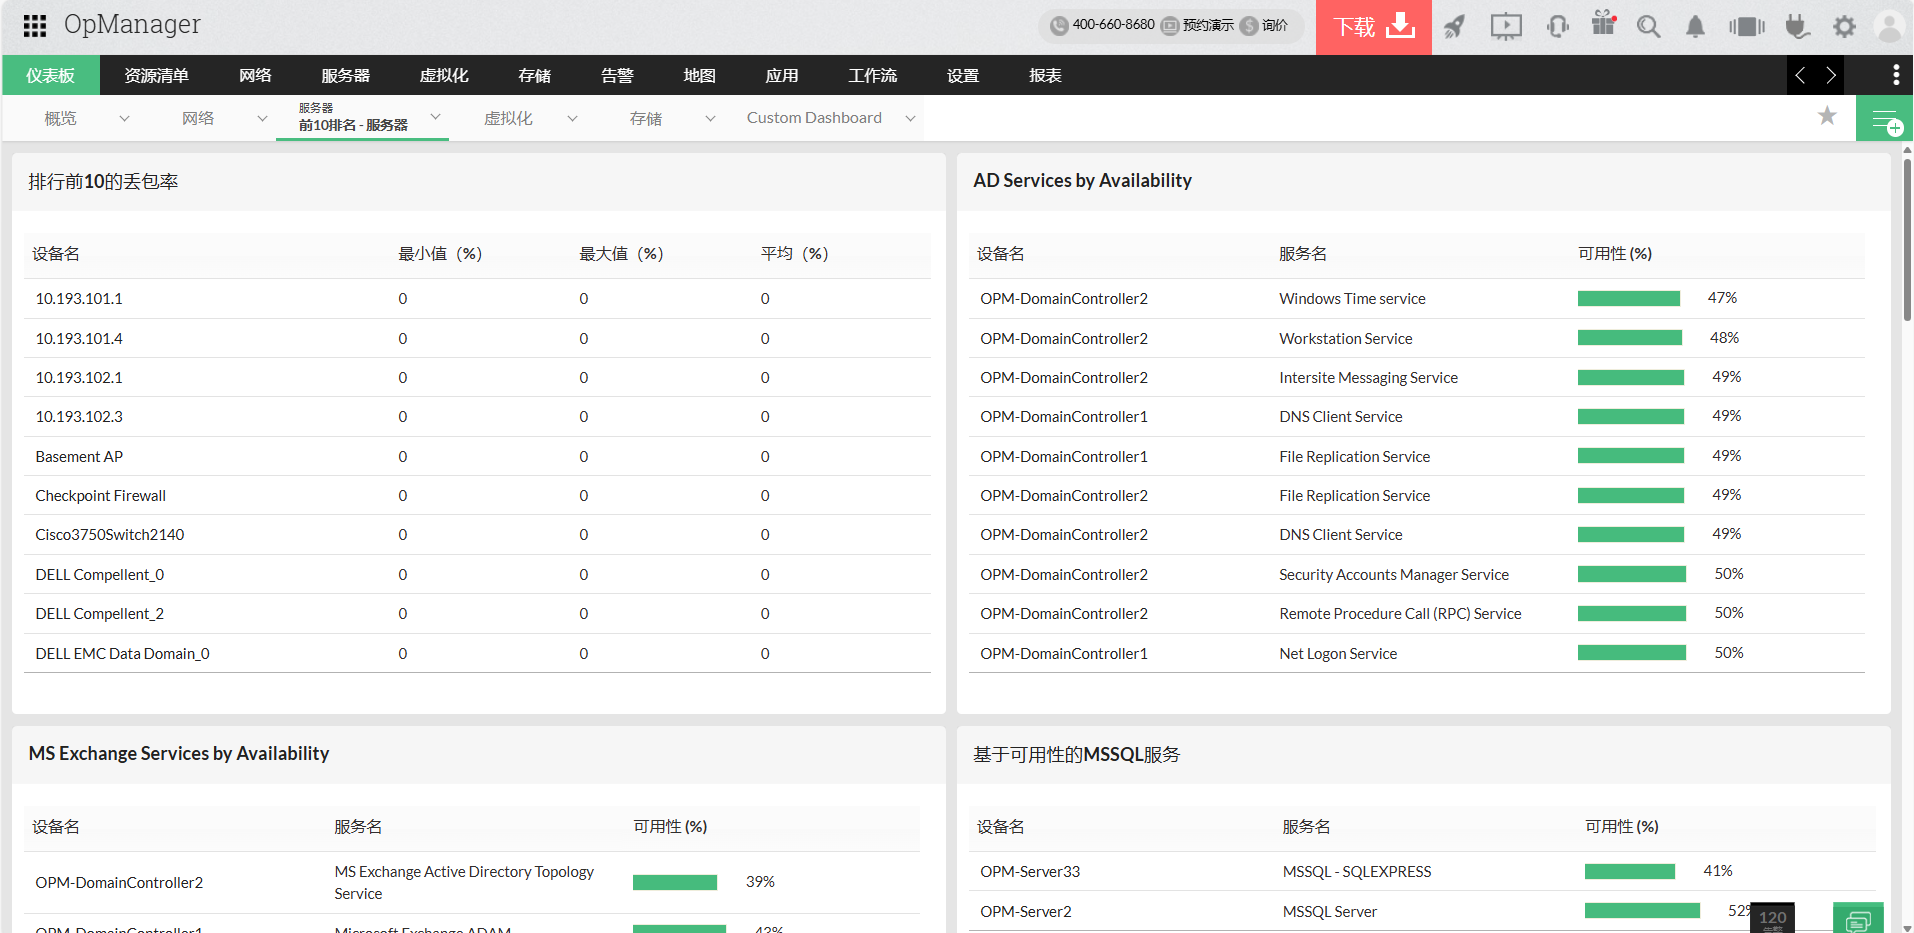Expand the 虚拟化 tab dropdown chevron

pyautogui.click(x=572, y=118)
